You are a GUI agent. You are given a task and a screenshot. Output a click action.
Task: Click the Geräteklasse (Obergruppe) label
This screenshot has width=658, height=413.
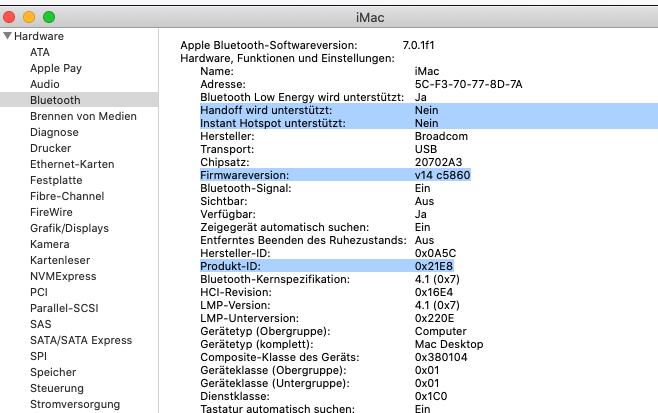click(273, 370)
